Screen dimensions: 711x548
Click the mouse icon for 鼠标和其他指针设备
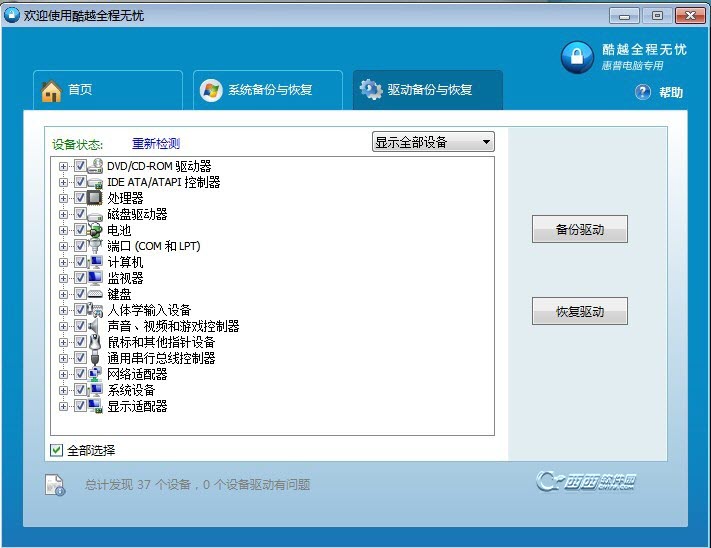[94, 342]
